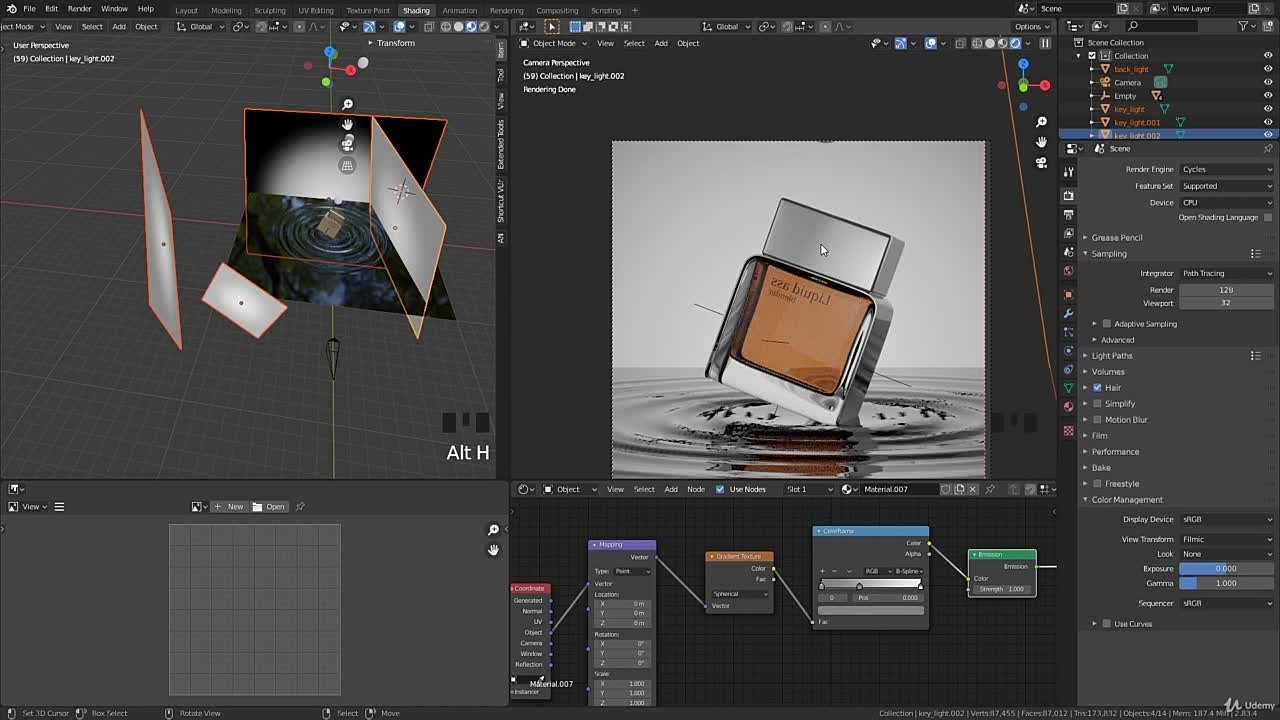The image size is (1280, 720).
Task: Enable the Adaptive Sampling checkbox
Action: pyautogui.click(x=1106, y=324)
